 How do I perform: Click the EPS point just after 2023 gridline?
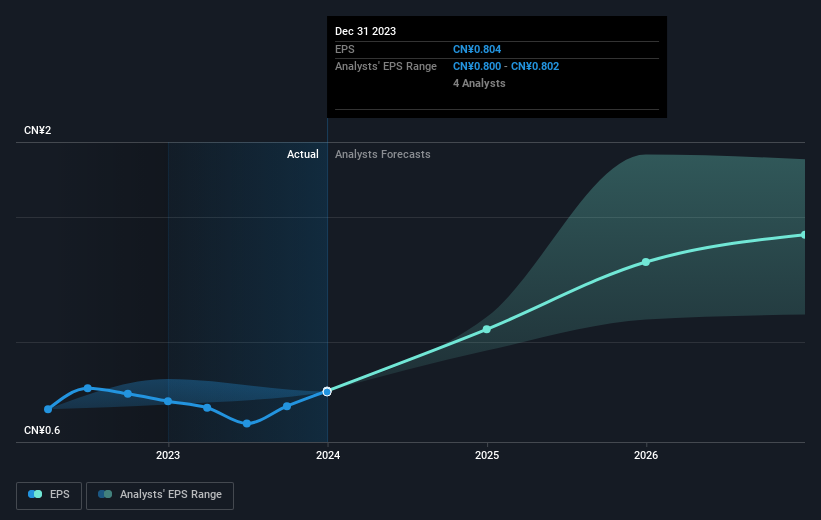[x=207, y=407]
